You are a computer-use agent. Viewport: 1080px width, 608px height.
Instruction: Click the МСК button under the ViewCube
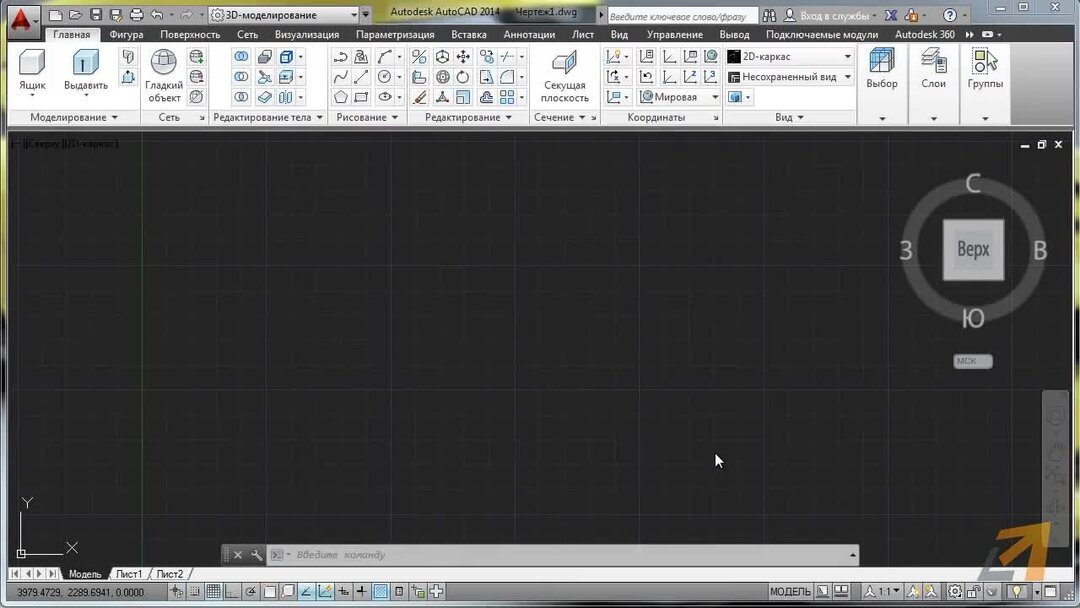click(972, 361)
